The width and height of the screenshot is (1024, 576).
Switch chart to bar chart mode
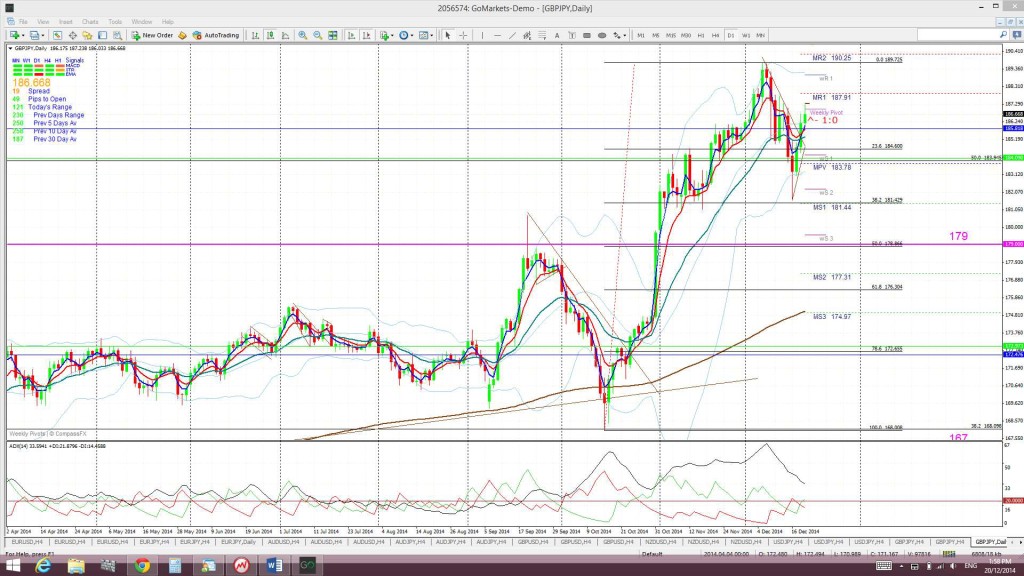(255, 35)
